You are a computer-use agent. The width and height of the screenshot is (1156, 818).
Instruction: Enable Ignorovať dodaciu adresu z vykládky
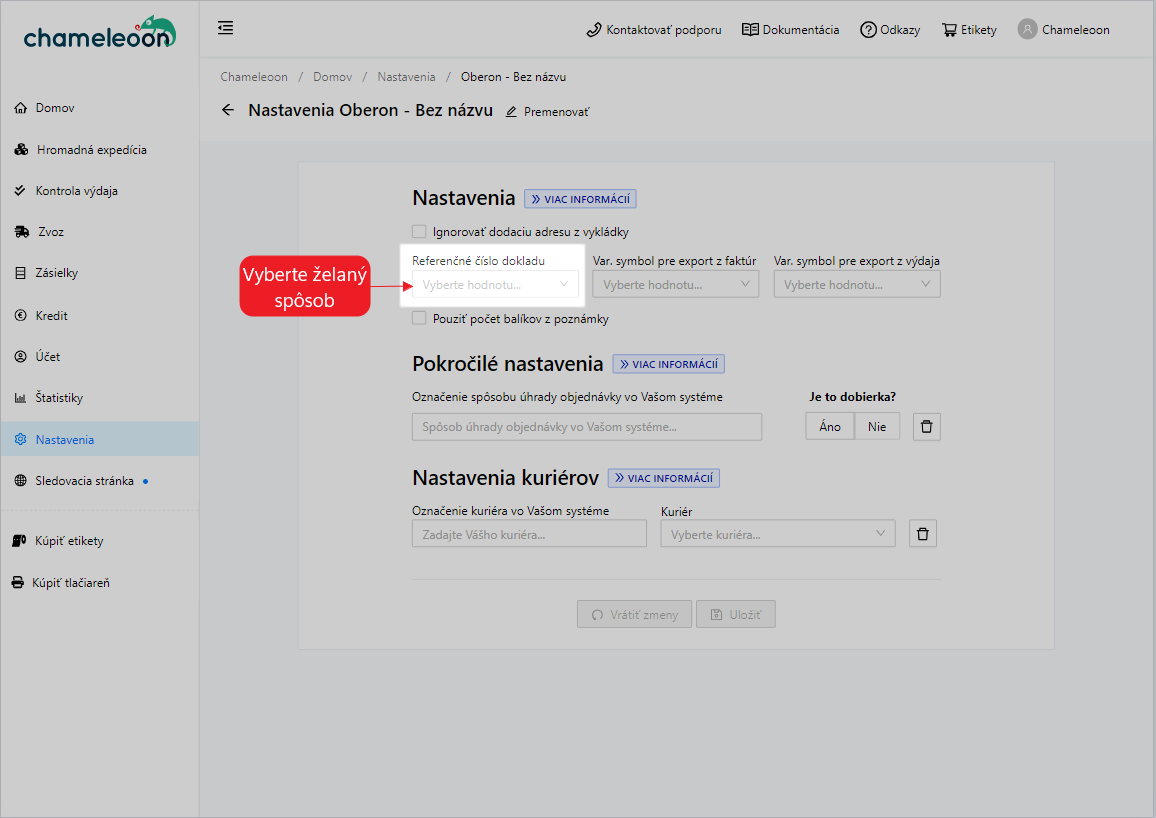pyautogui.click(x=419, y=231)
